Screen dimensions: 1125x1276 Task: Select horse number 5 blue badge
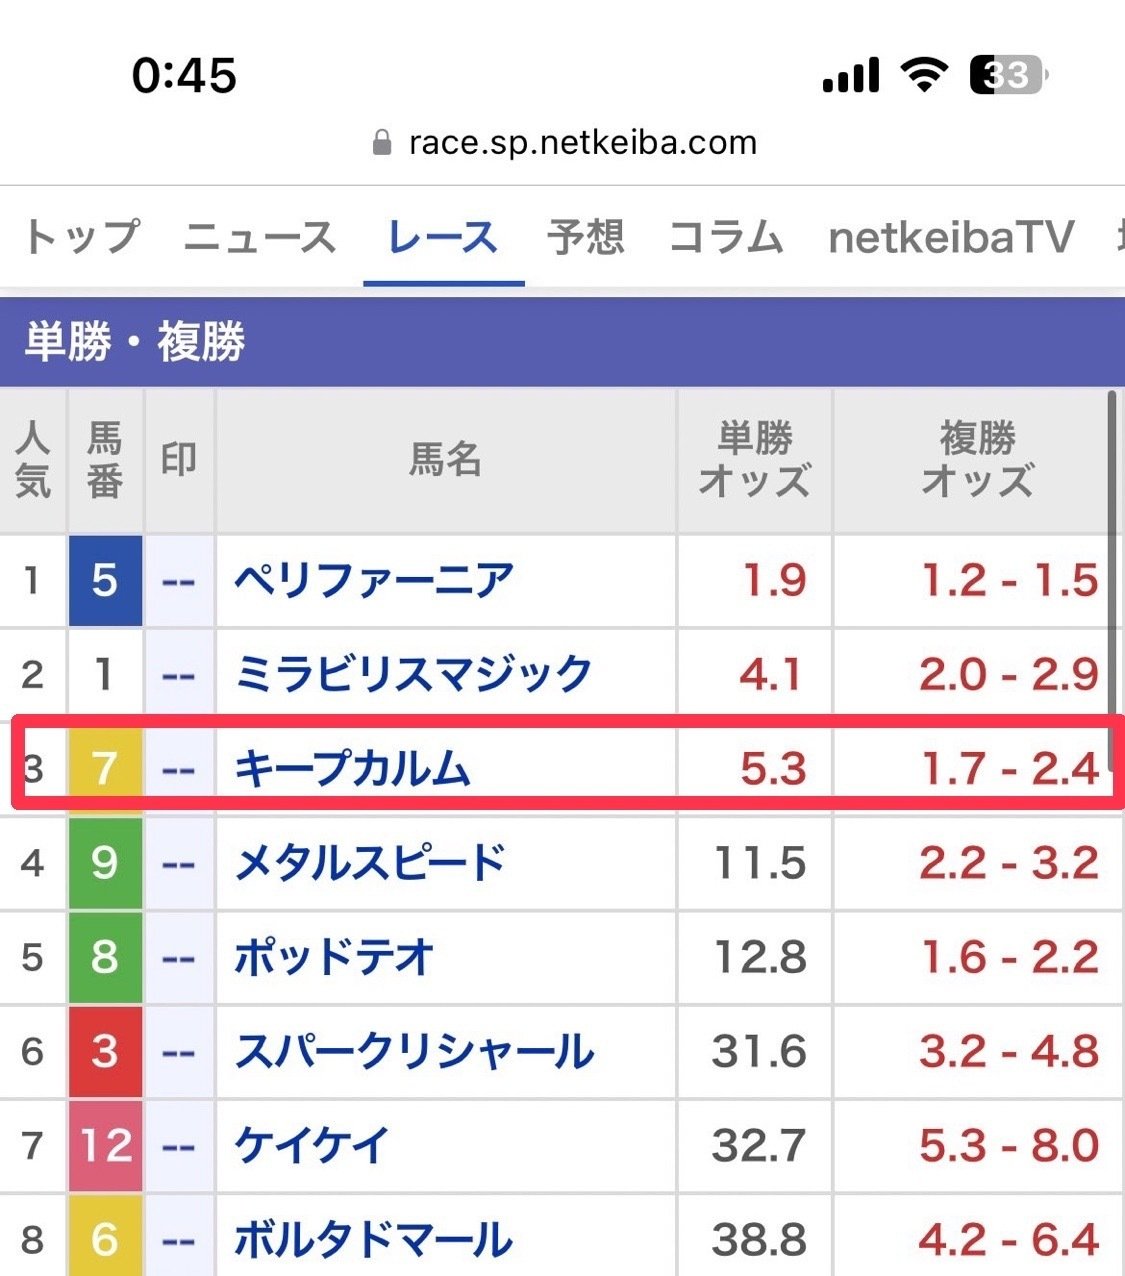(x=105, y=581)
